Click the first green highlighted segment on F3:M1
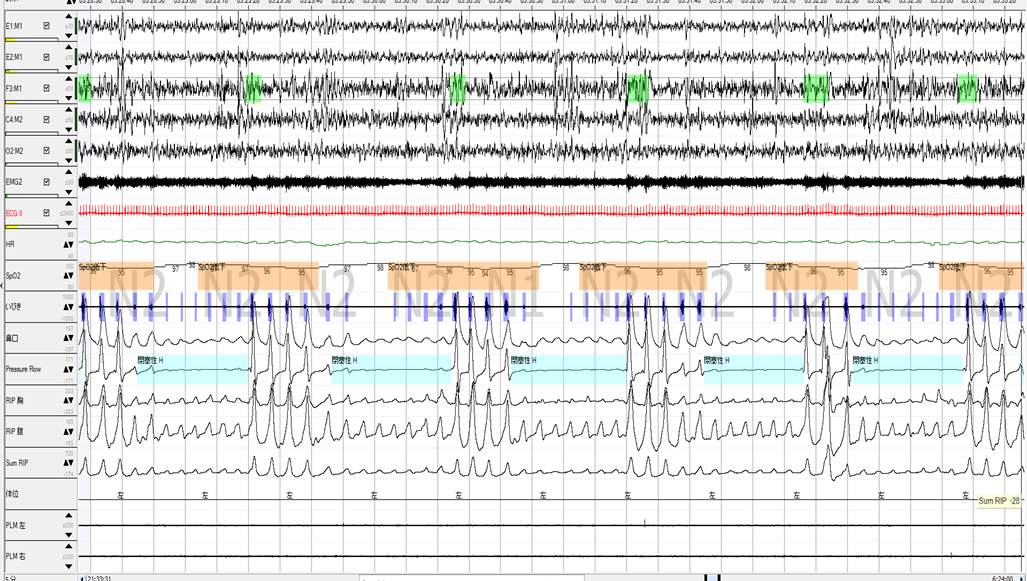 85,88
